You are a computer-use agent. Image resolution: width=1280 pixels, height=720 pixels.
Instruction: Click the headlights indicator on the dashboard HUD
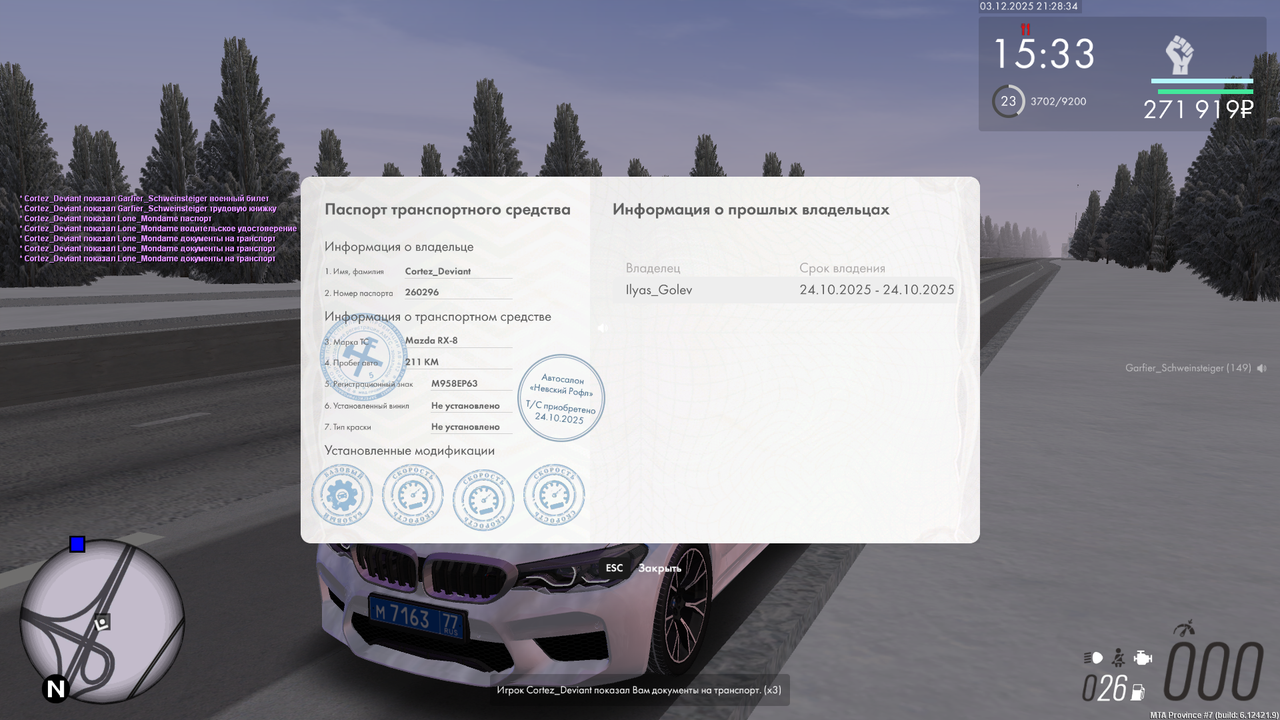click(x=1092, y=657)
